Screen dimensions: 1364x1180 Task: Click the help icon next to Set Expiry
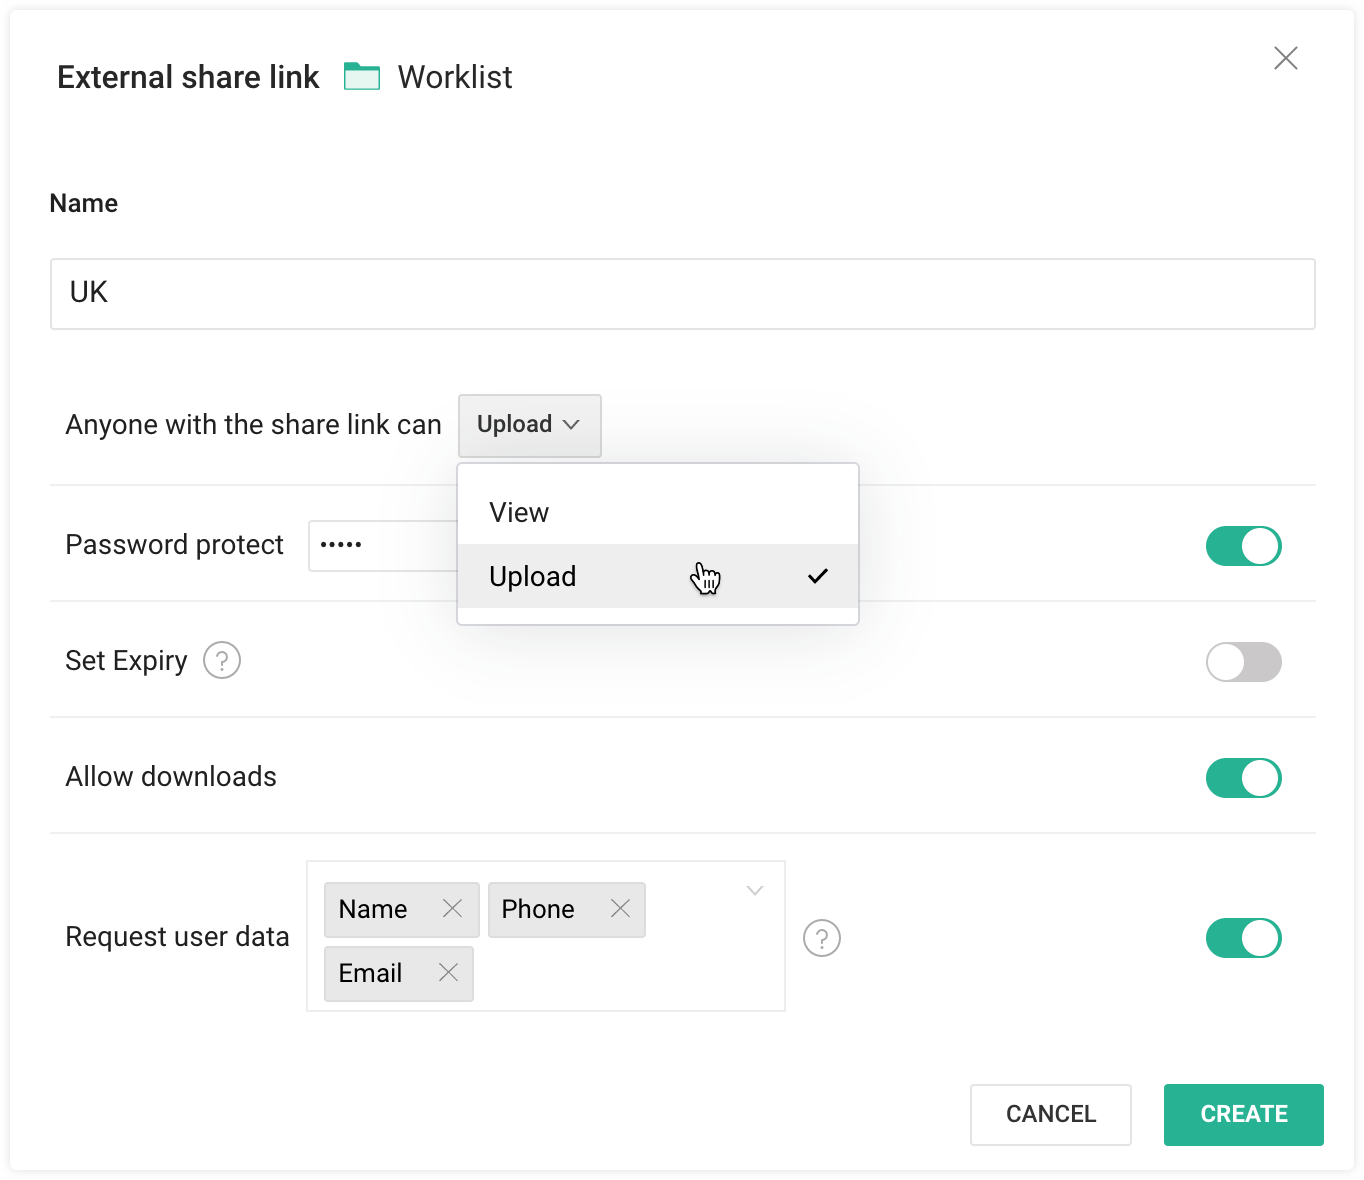(x=222, y=660)
